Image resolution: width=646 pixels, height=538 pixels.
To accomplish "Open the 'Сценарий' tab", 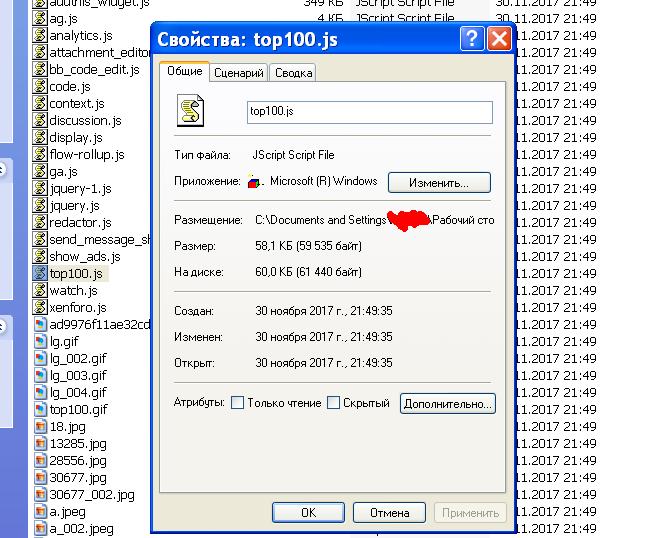I will (239, 73).
